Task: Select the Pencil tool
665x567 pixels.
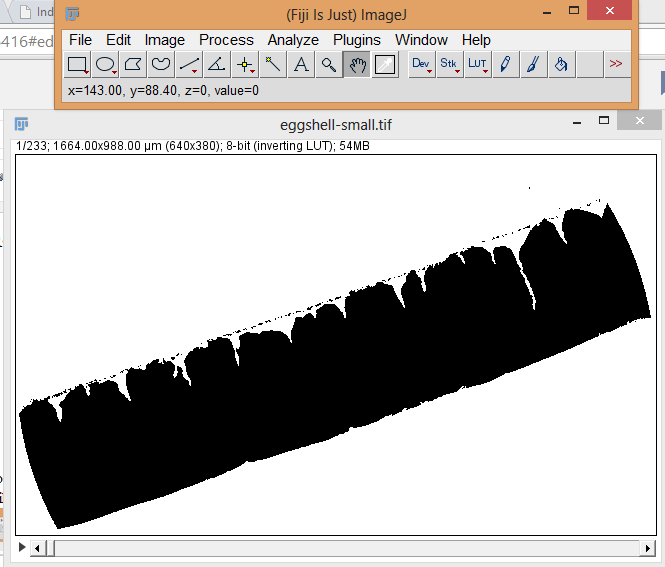Action: [x=506, y=64]
